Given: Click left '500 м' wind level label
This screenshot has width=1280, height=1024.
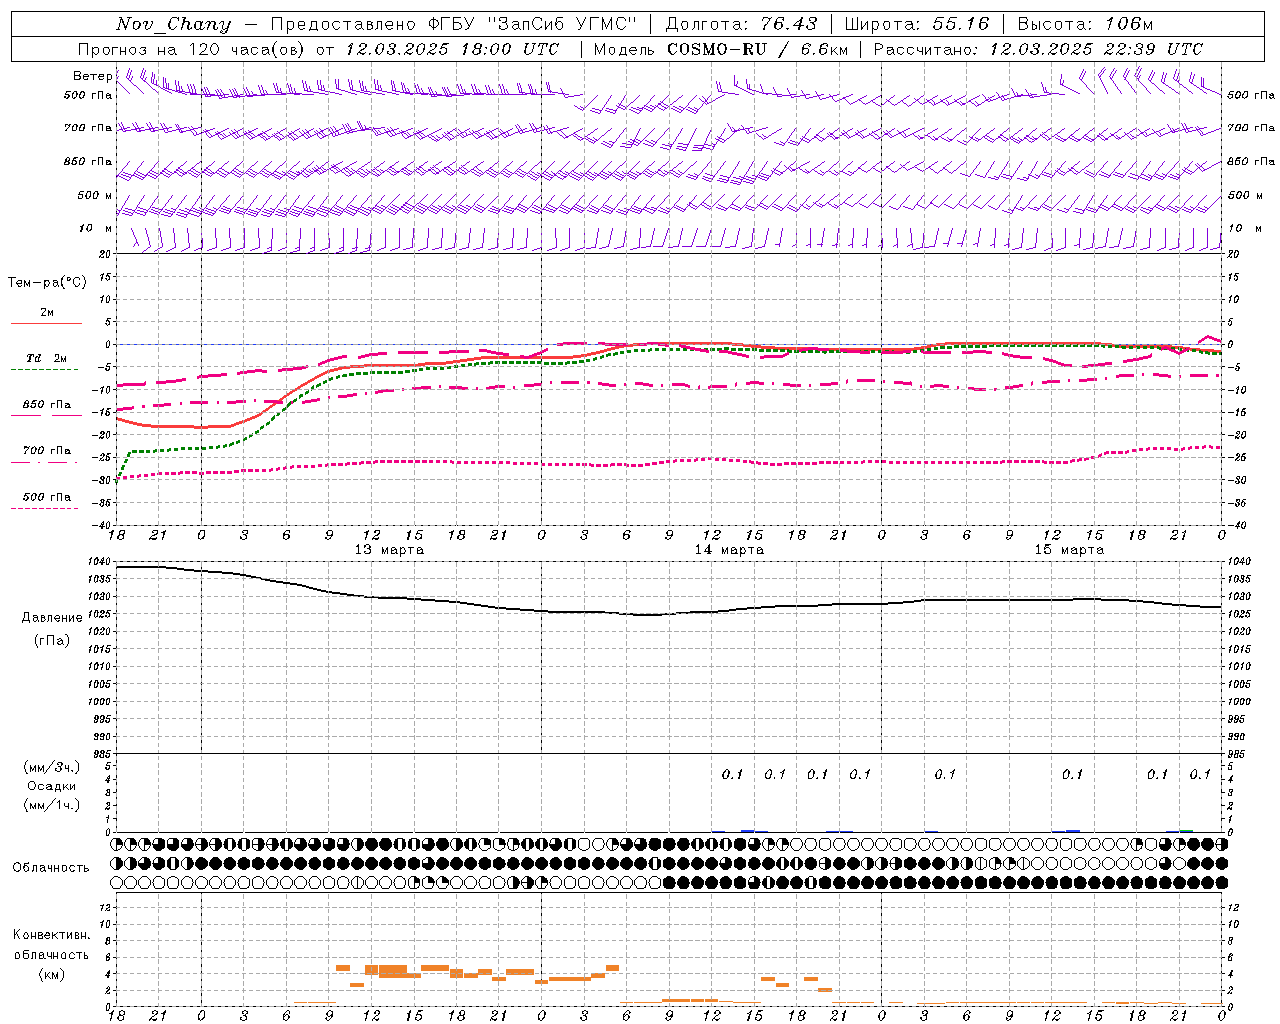Looking at the screenshot, I should (95, 195).
